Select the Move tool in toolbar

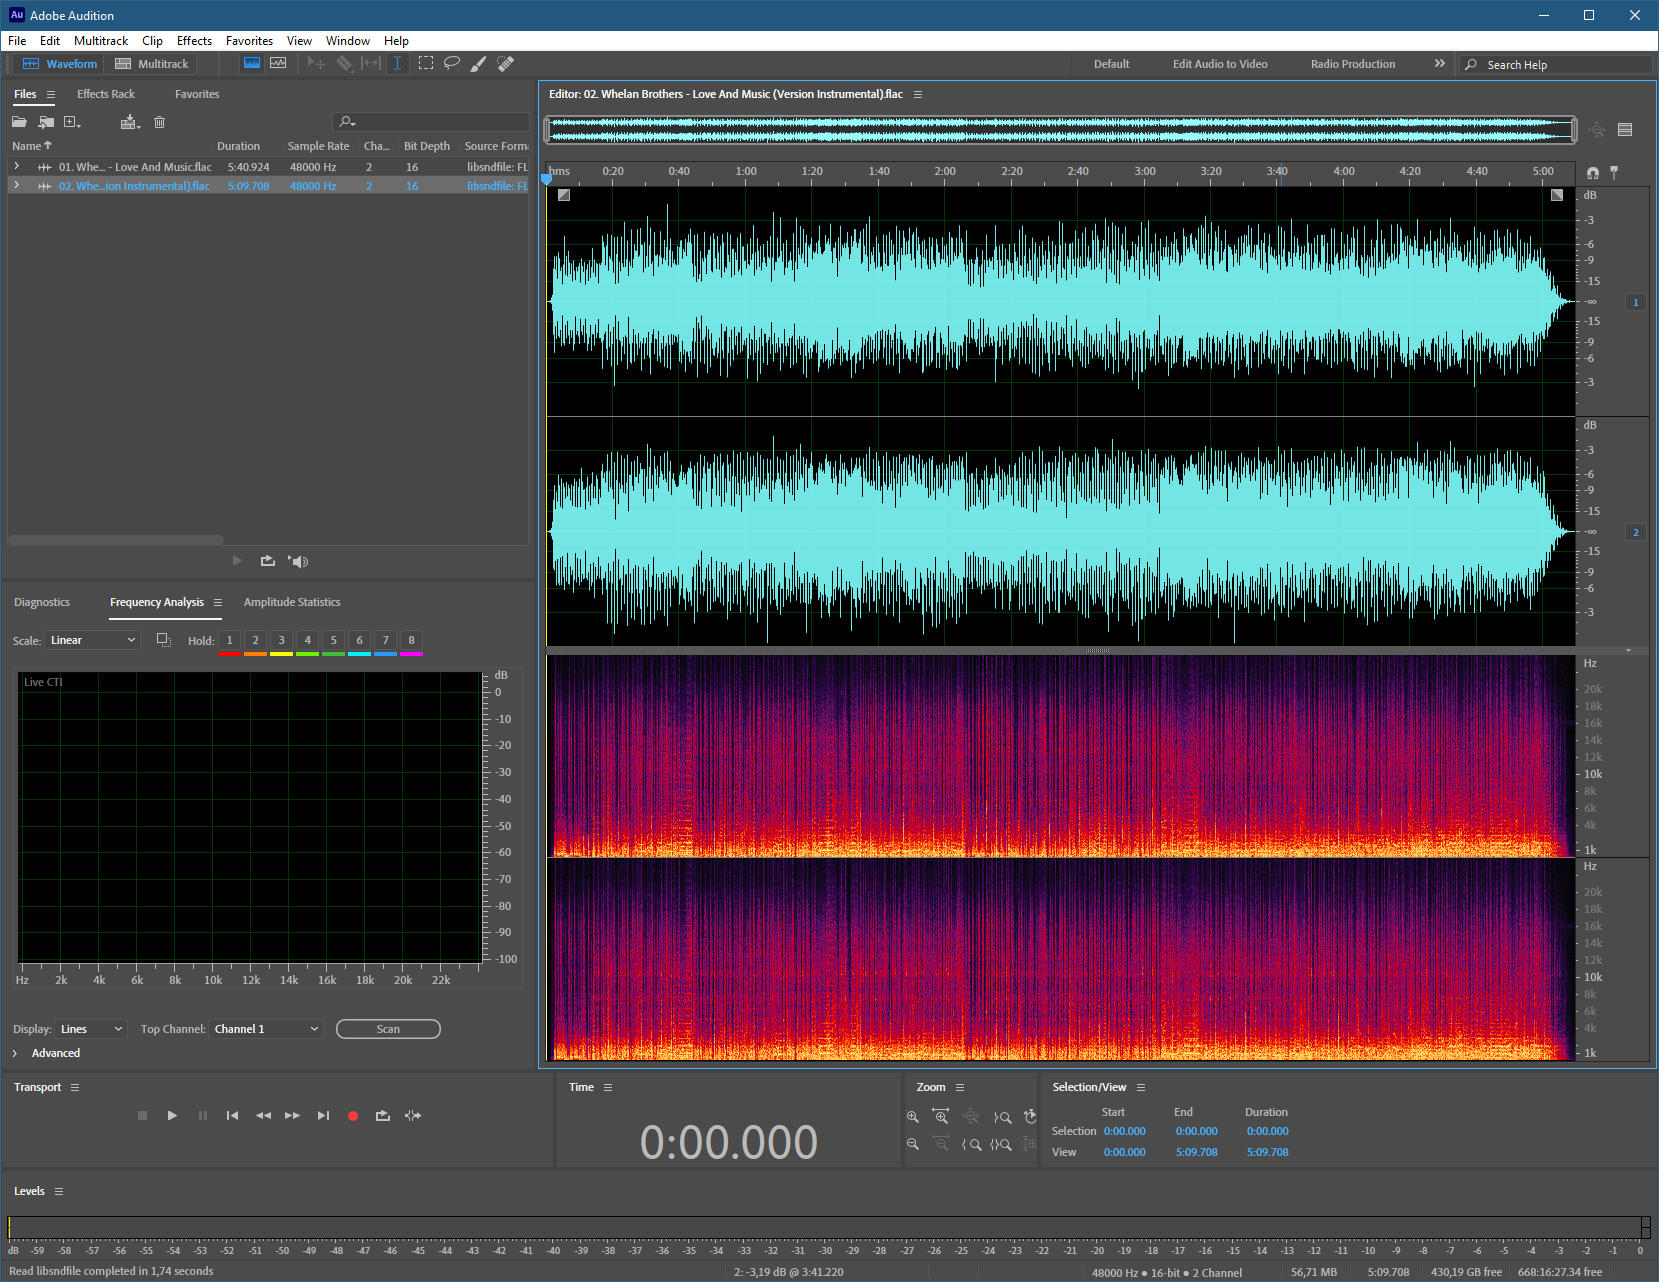click(316, 63)
